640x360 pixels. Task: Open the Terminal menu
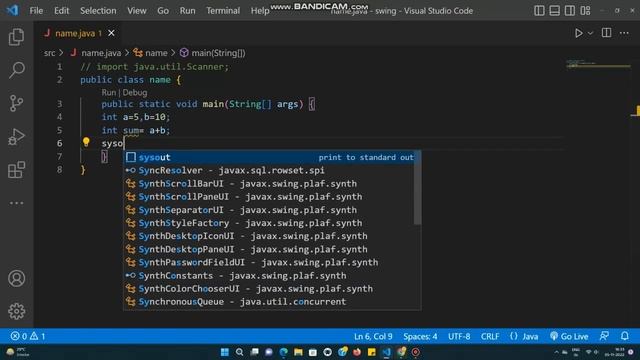click(x=223, y=11)
